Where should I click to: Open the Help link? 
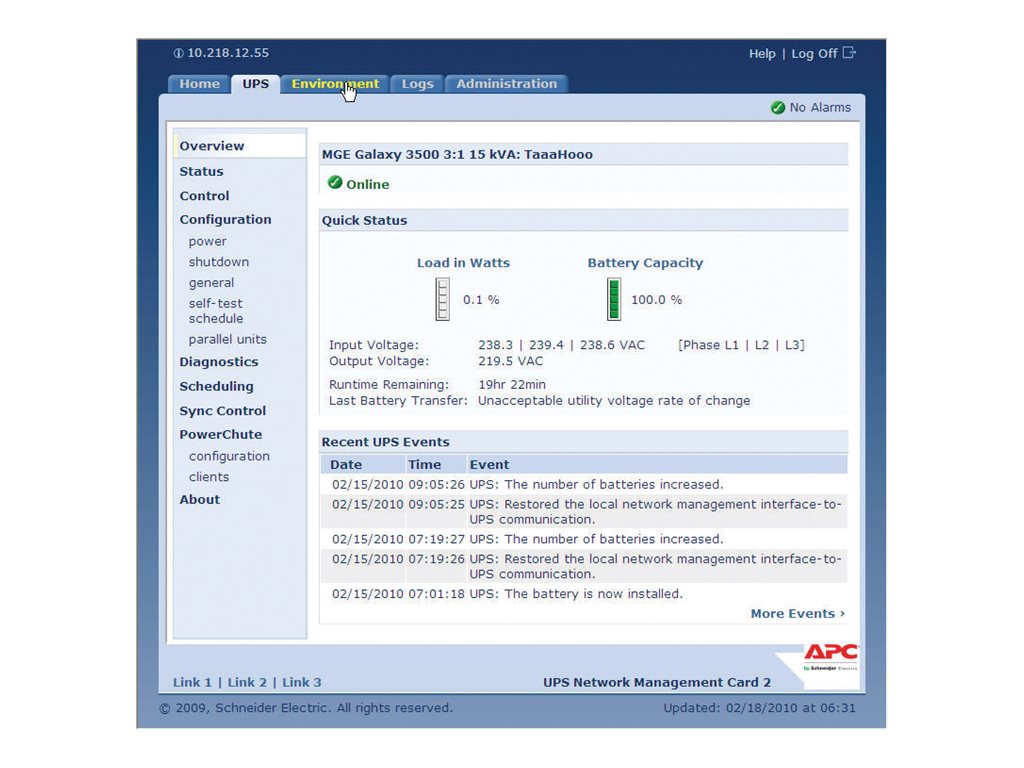pos(762,54)
